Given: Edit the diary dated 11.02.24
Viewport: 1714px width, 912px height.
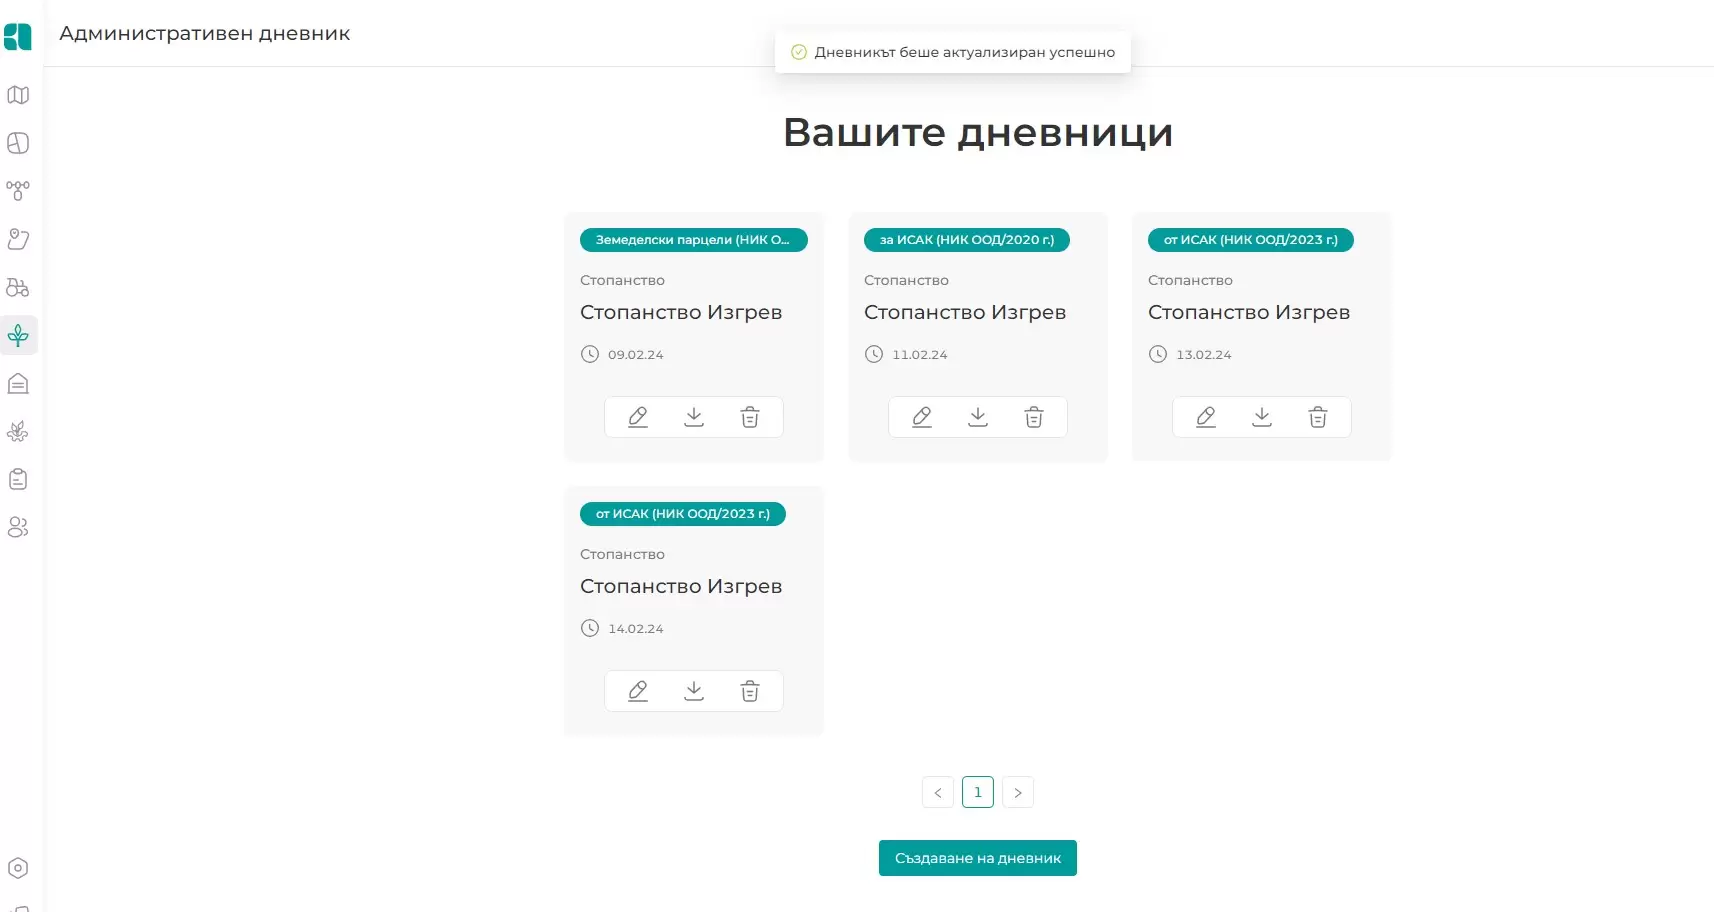Looking at the screenshot, I should tap(922, 417).
